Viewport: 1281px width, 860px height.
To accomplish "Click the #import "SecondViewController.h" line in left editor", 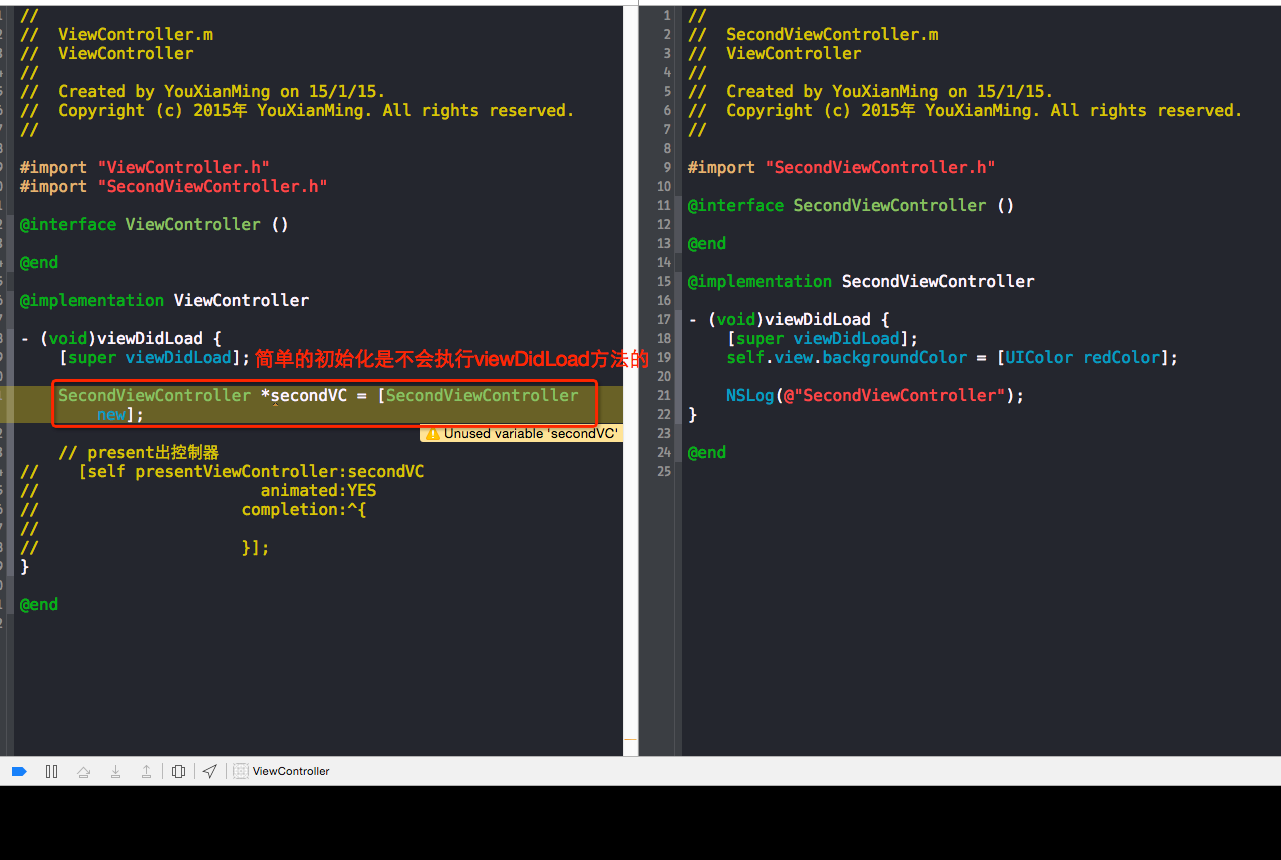I will tap(174, 186).
